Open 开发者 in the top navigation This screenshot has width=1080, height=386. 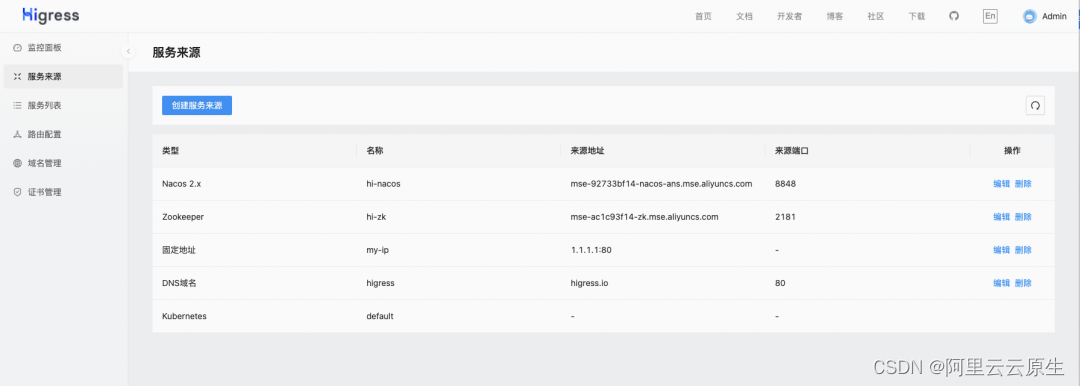[789, 17]
